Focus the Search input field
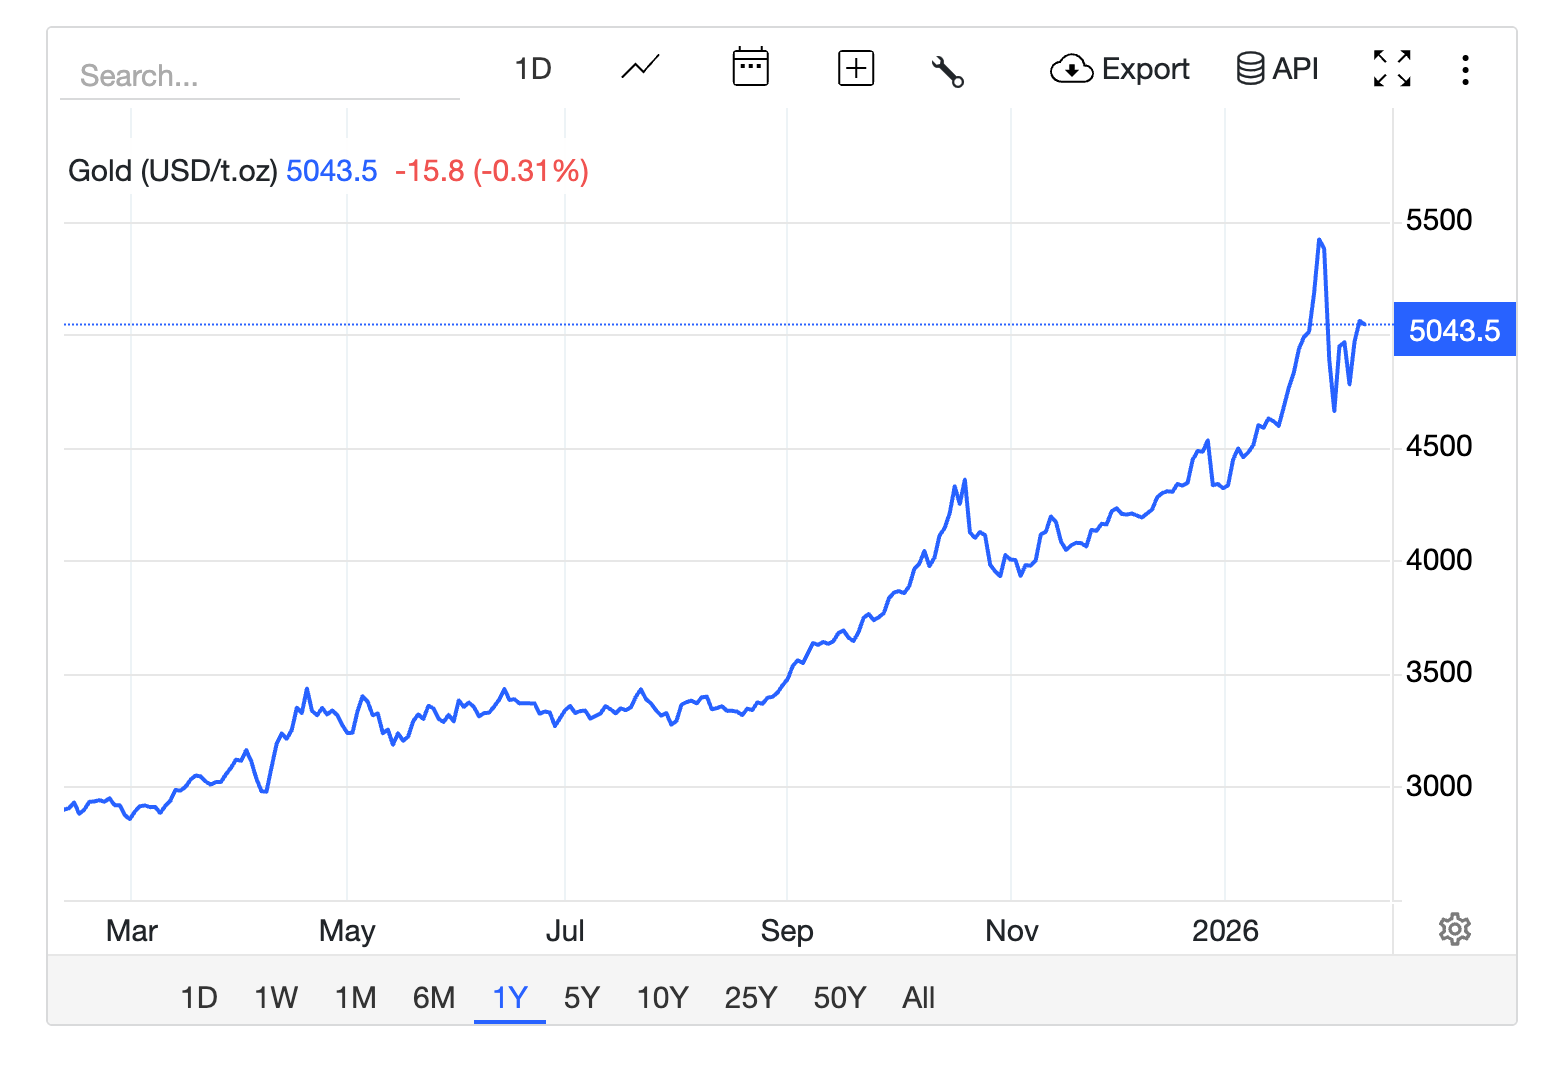The height and width of the screenshot is (1090, 1564). tap(260, 76)
